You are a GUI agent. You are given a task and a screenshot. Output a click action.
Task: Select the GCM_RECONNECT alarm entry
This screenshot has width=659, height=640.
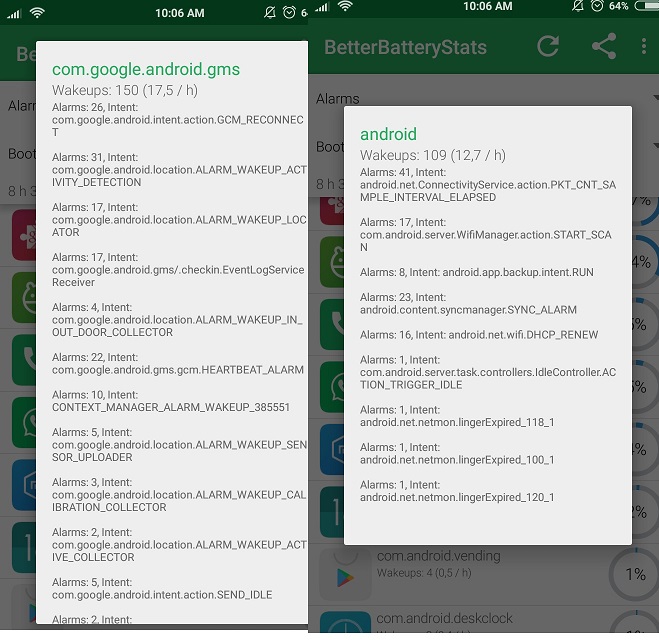coord(178,120)
